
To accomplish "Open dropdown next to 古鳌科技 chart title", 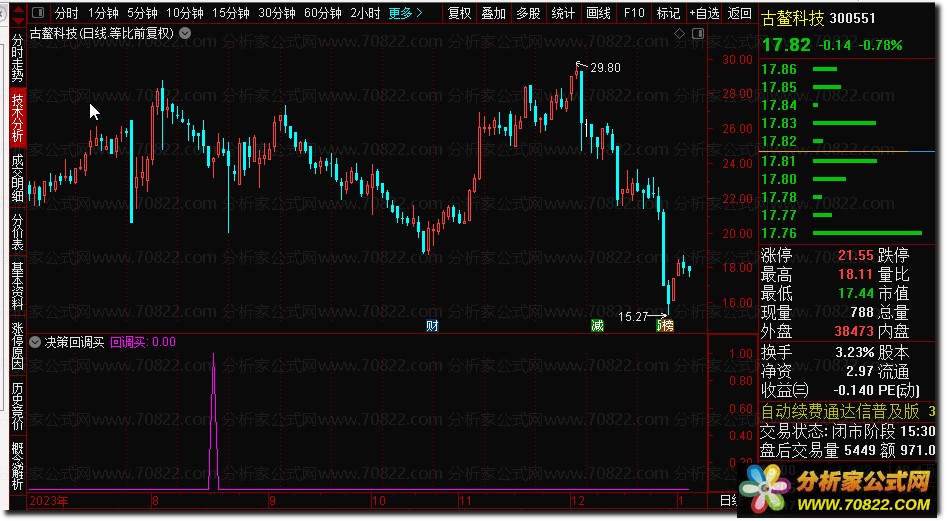I will tap(185, 33).
